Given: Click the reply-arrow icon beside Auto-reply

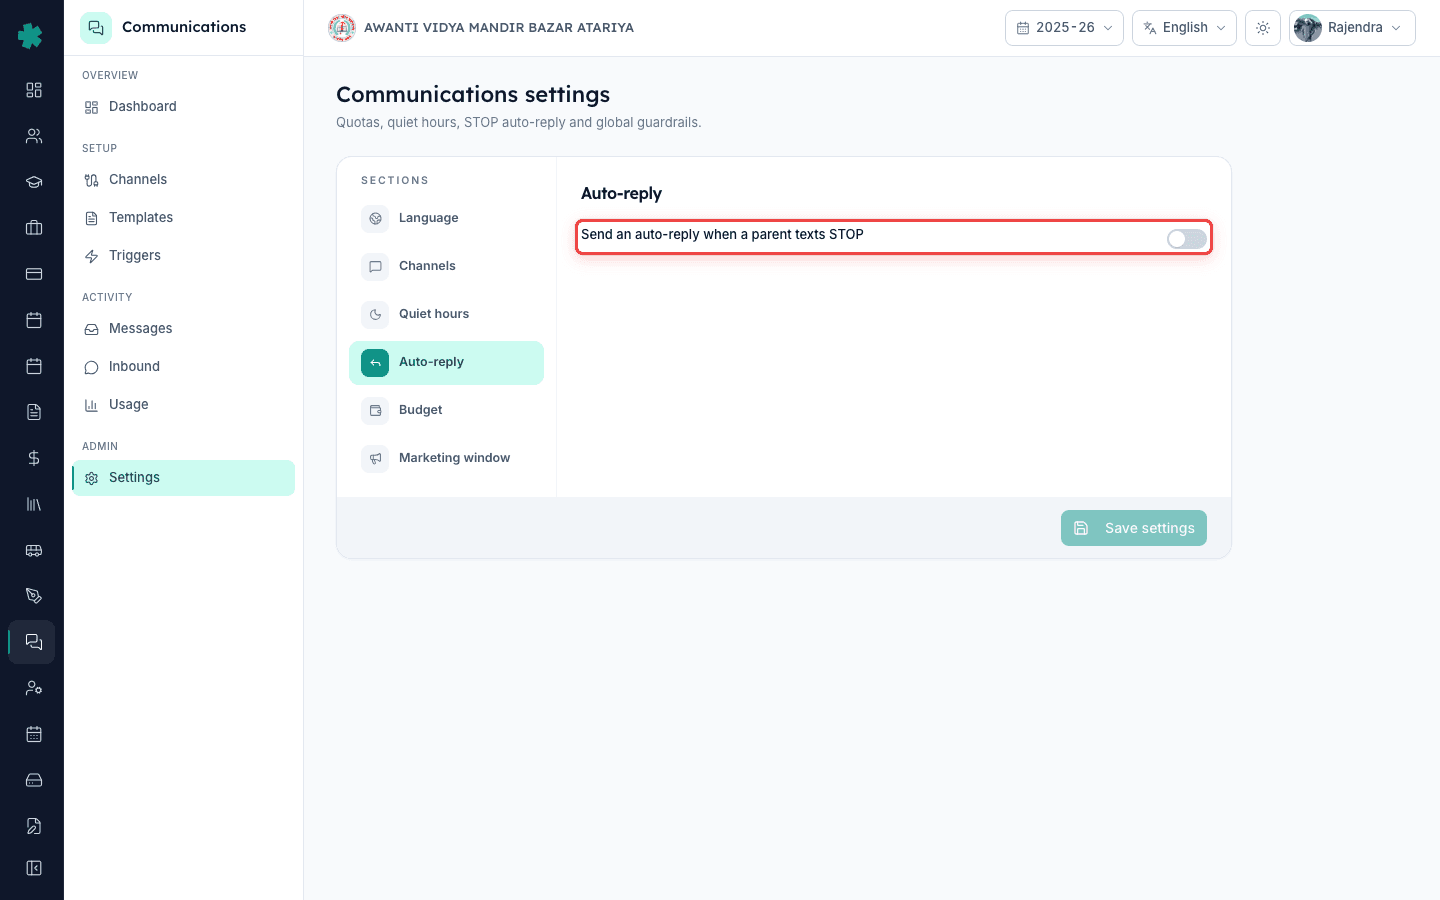Looking at the screenshot, I should pyautogui.click(x=375, y=362).
